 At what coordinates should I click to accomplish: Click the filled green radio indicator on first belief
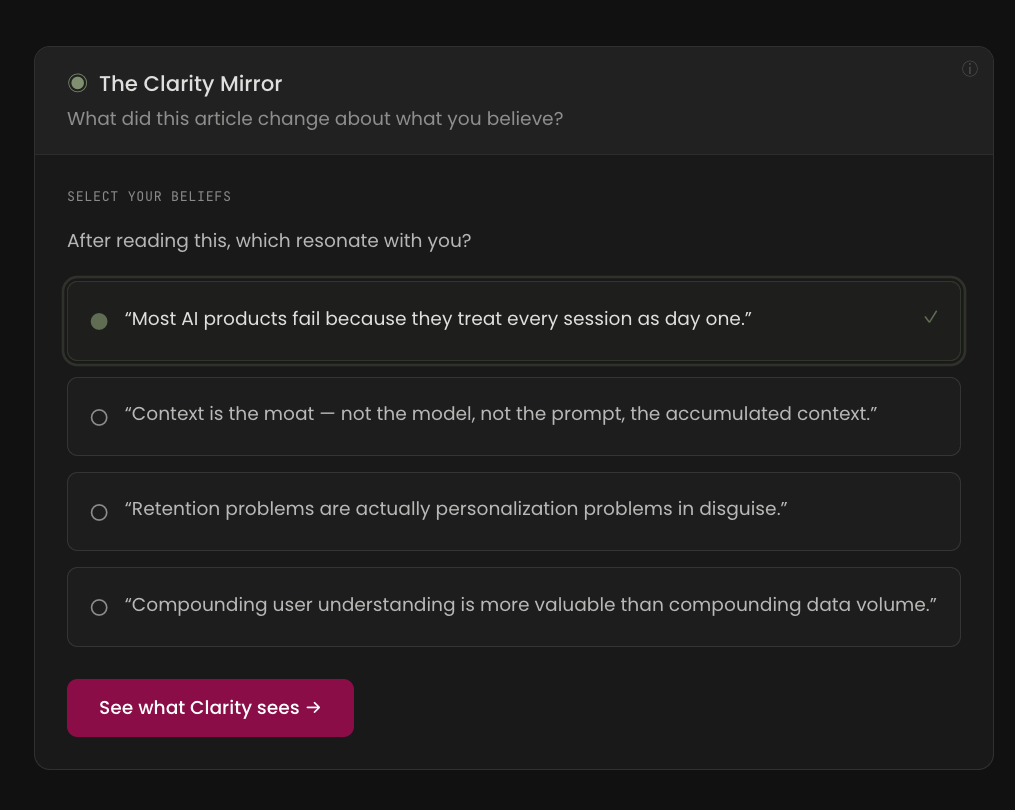tap(98, 321)
